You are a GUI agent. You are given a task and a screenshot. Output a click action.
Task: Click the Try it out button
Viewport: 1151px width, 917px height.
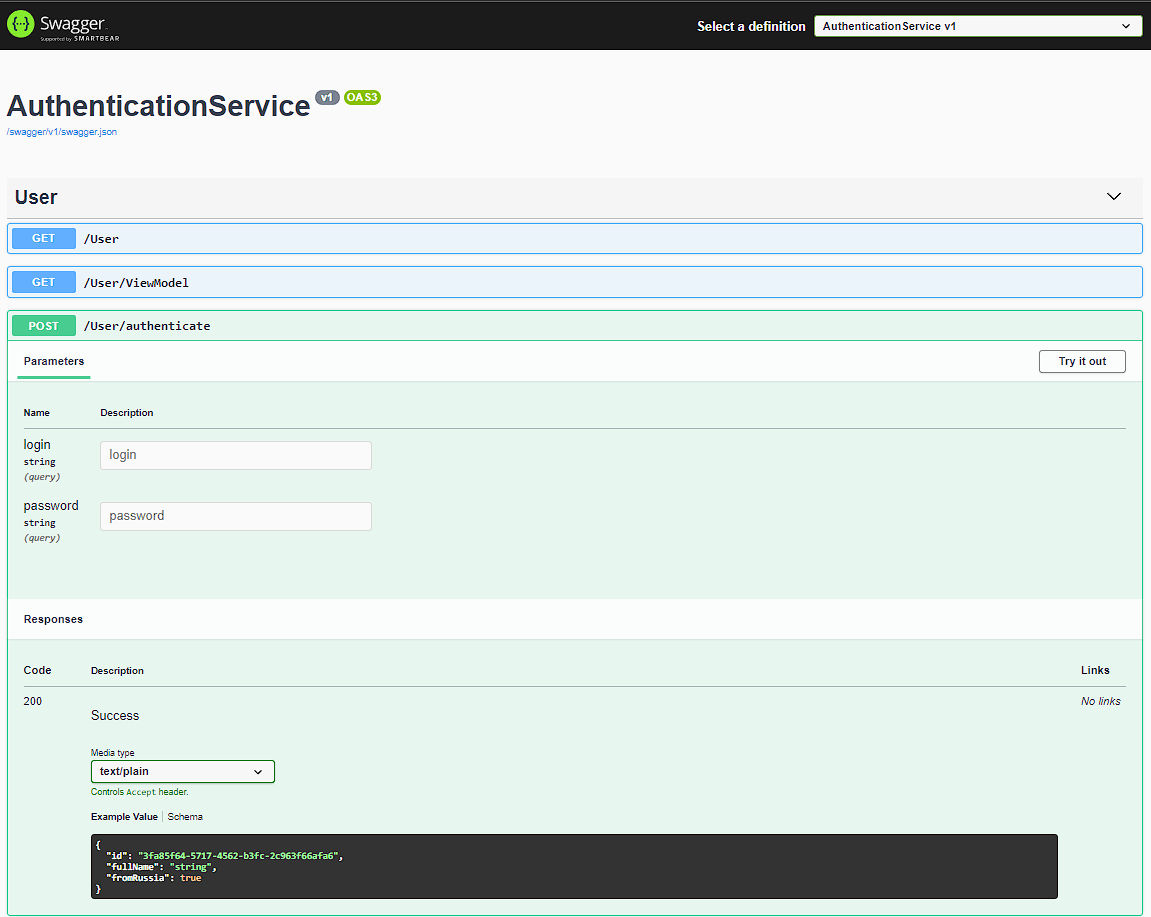1082,361
